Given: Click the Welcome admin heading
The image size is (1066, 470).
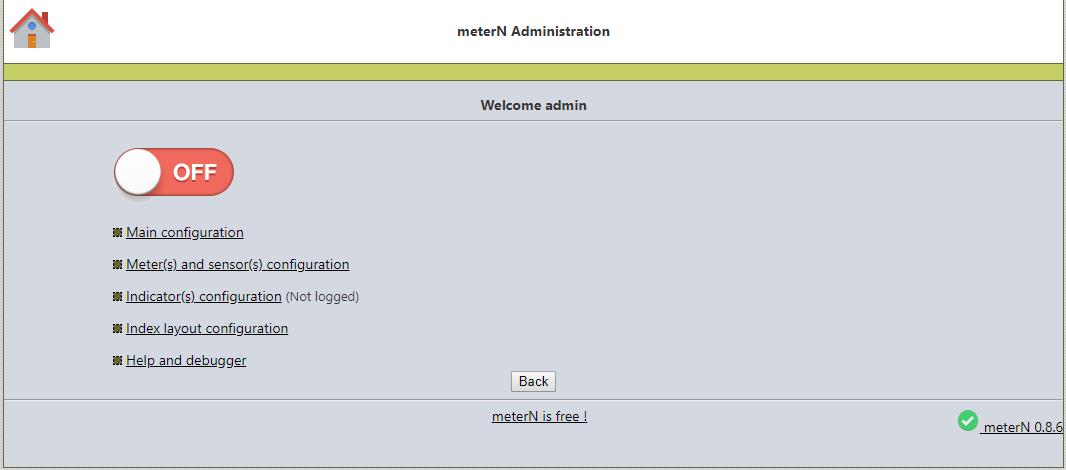Looking at the screenshot, I should [534, 105].
